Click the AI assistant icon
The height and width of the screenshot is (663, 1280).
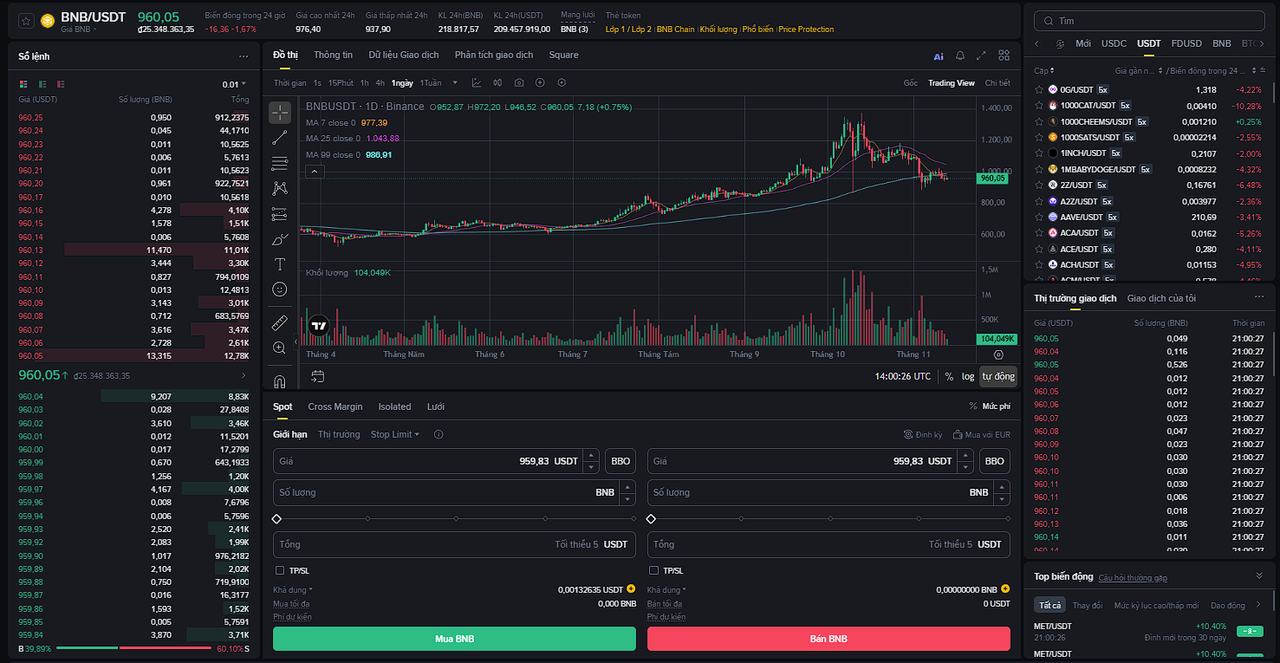938,57
